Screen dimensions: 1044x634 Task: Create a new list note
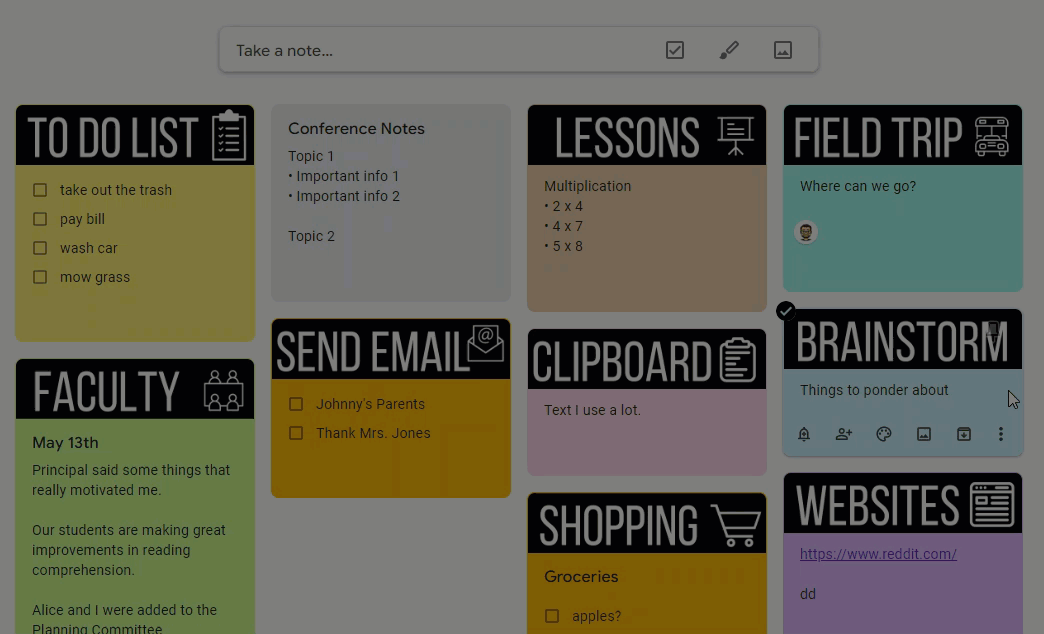click(674, 50)
